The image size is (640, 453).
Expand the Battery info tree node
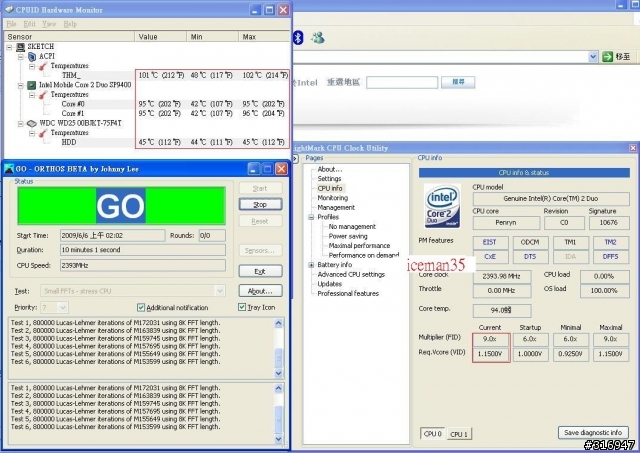pyautogui.click(x=311, y=265)
